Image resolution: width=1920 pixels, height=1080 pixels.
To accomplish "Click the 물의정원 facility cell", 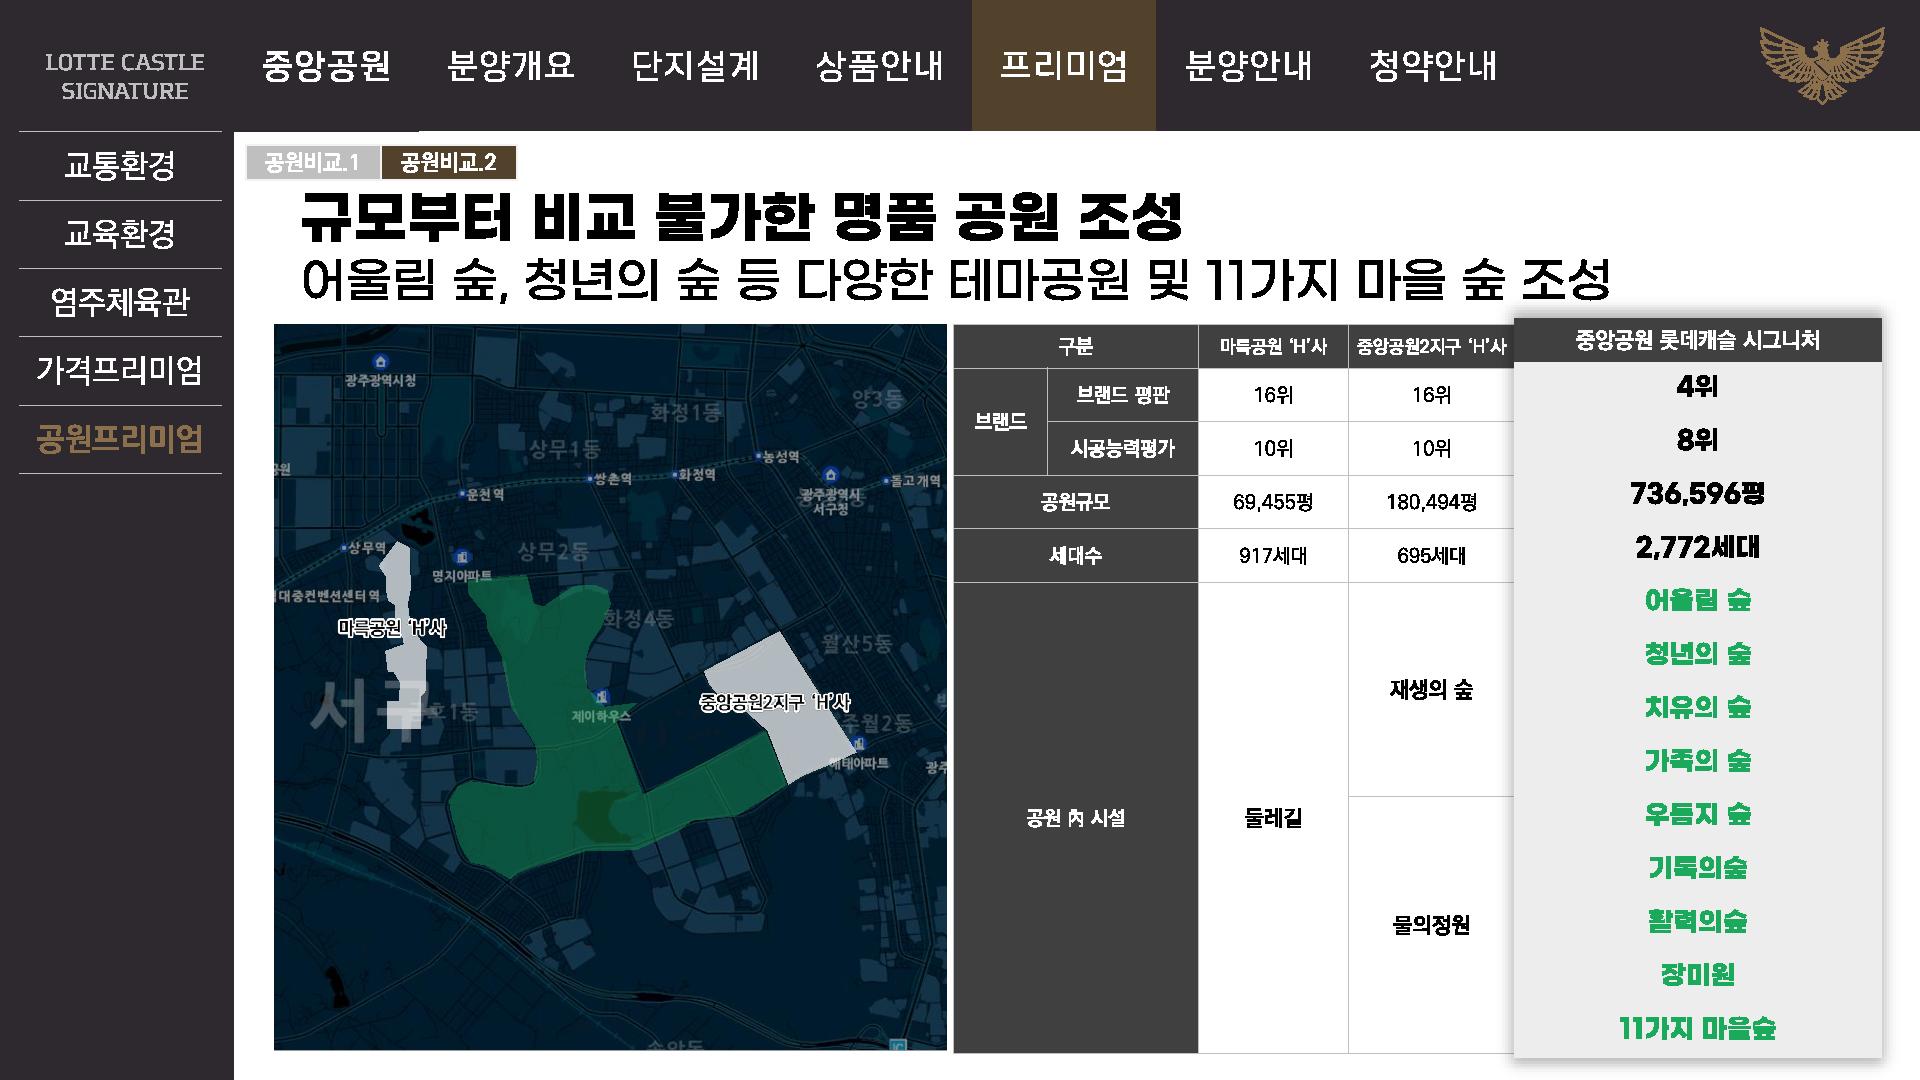I will 1431,925.
